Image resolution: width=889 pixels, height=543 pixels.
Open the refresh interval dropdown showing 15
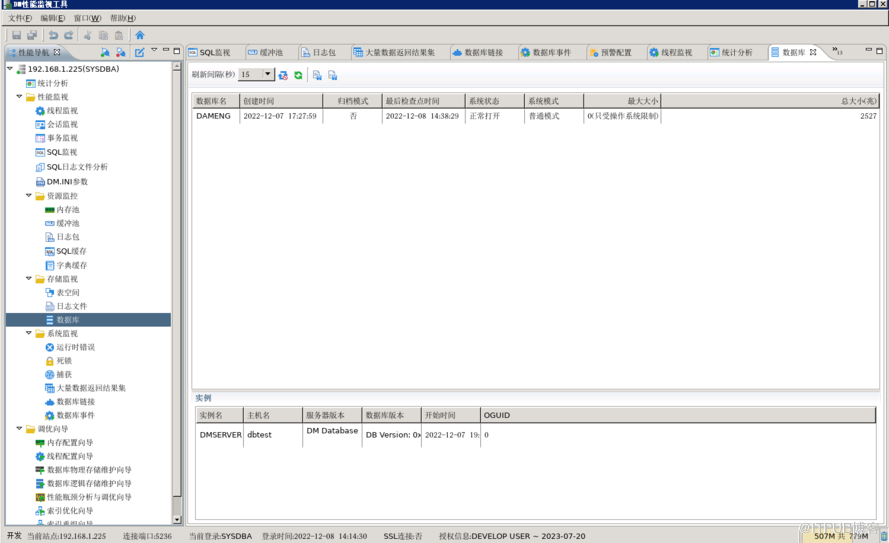click(x=268, y=75)
